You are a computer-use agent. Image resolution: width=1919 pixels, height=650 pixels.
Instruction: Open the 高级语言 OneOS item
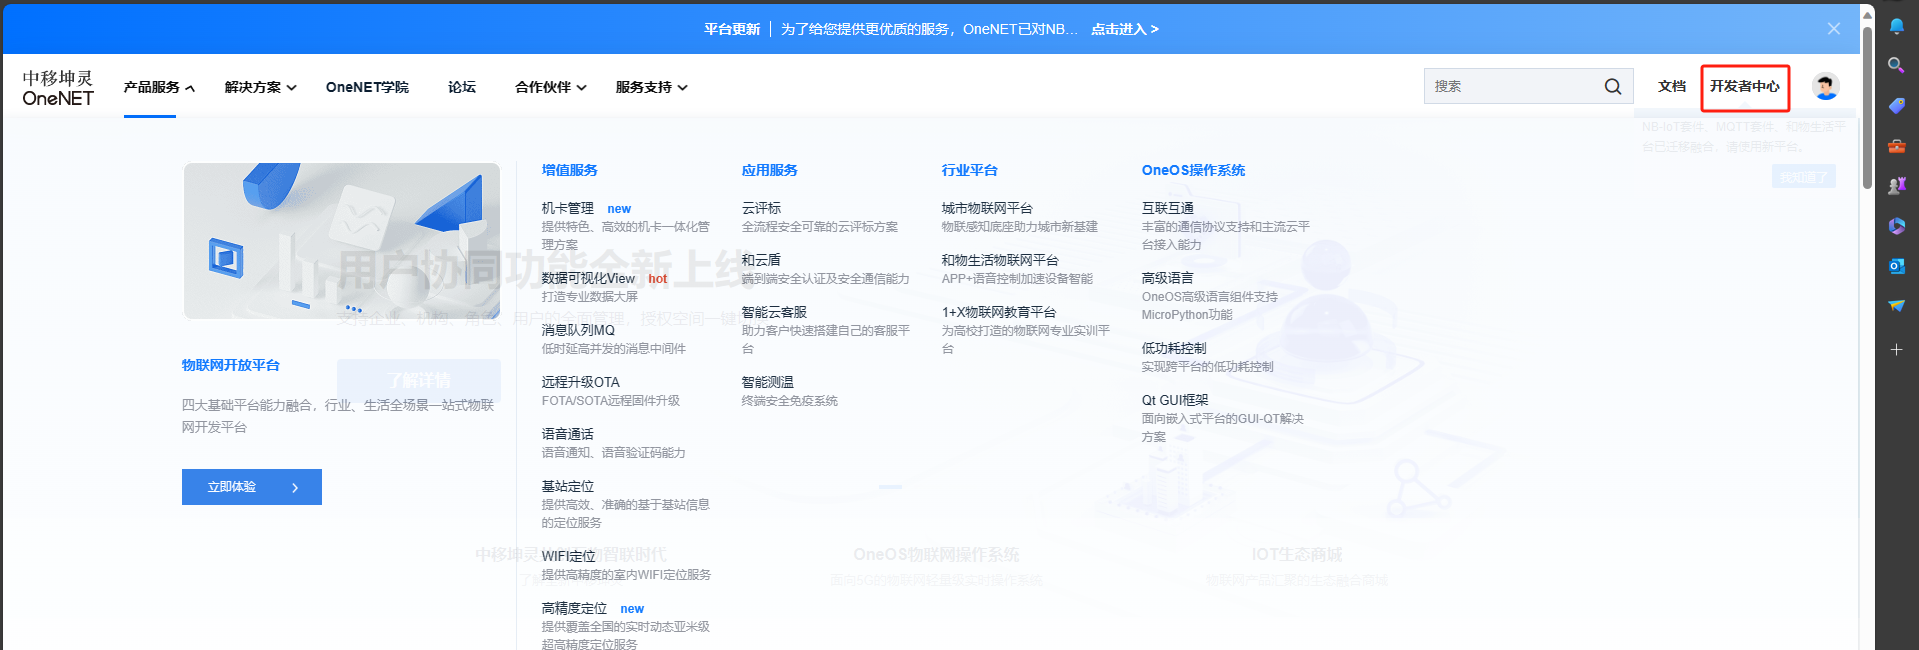pyautogui.click(x=1167, y=278)
